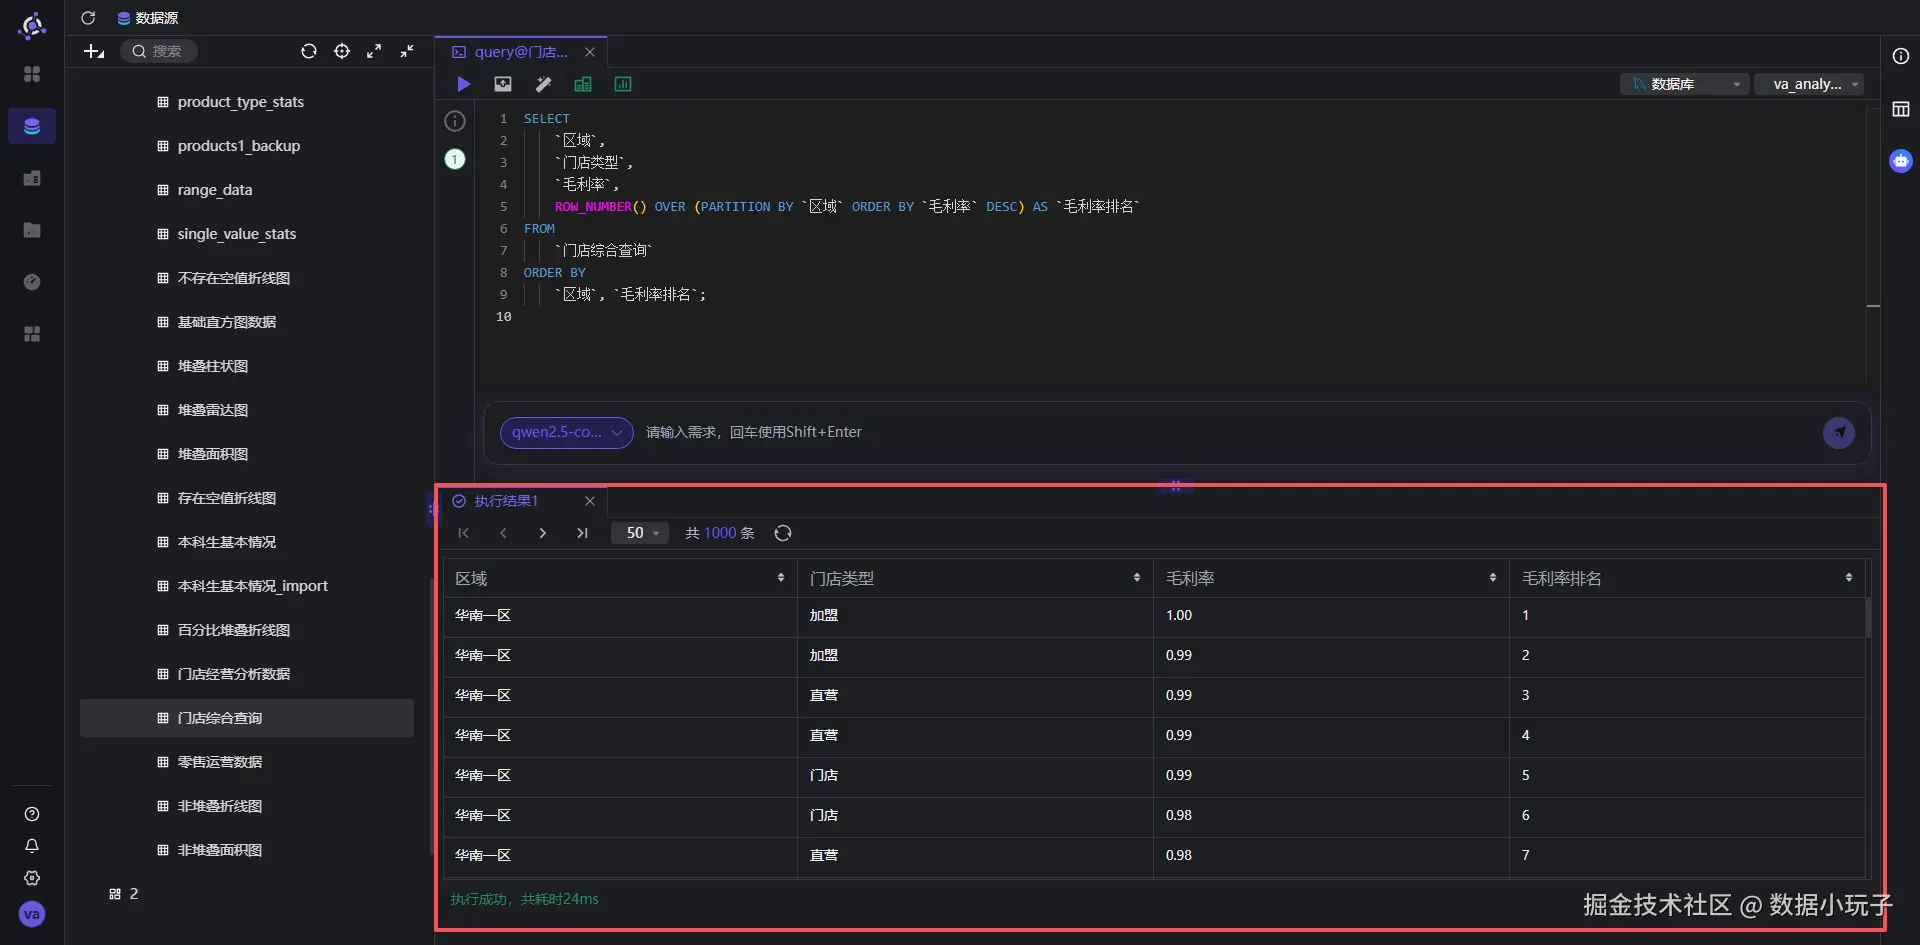This screenshot has height=945, width=1920.
Task: Sort by 门店类型 column sort arrows
Action: 1137,578
